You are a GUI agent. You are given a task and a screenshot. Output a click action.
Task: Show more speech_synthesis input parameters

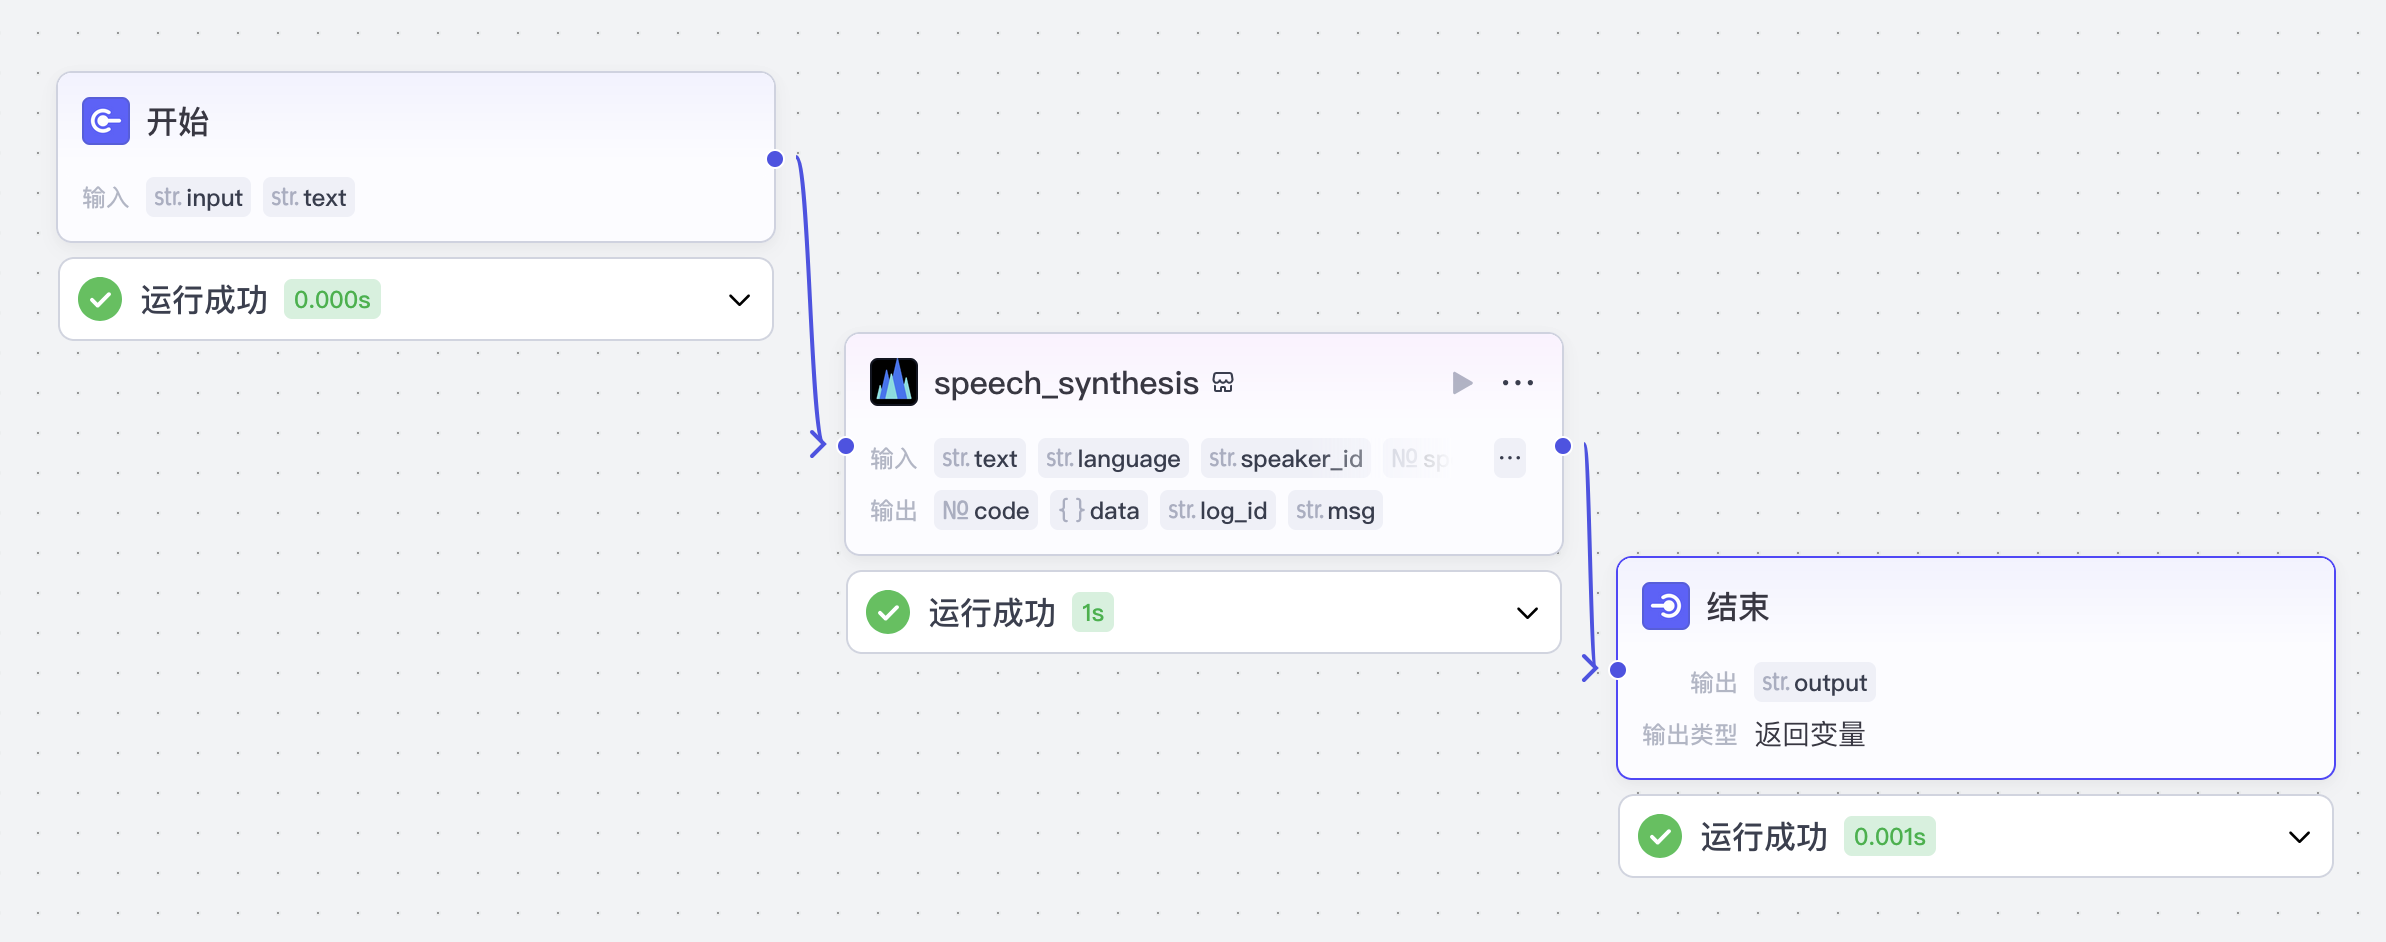[1510, 458]
